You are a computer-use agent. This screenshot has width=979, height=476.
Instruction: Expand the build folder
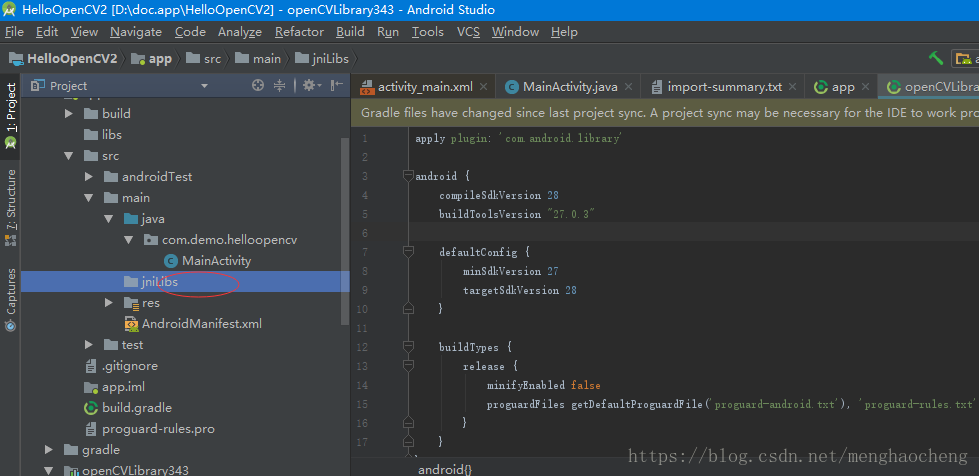[69, 114]
